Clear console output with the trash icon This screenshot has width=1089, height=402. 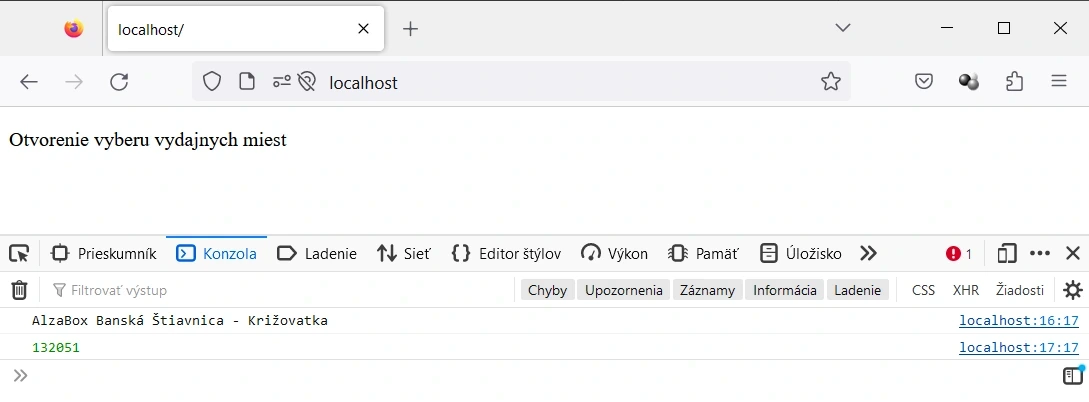tap(19, 290)
